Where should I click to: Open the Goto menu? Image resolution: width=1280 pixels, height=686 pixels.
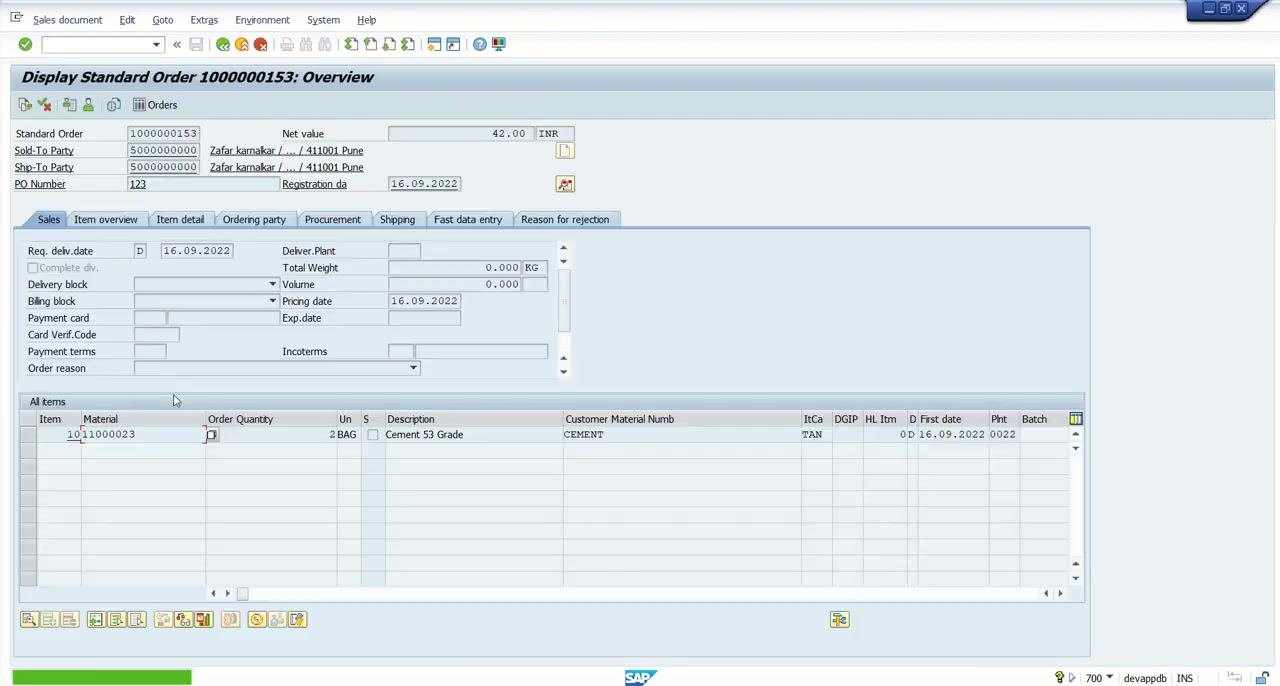tap(162, 20)
